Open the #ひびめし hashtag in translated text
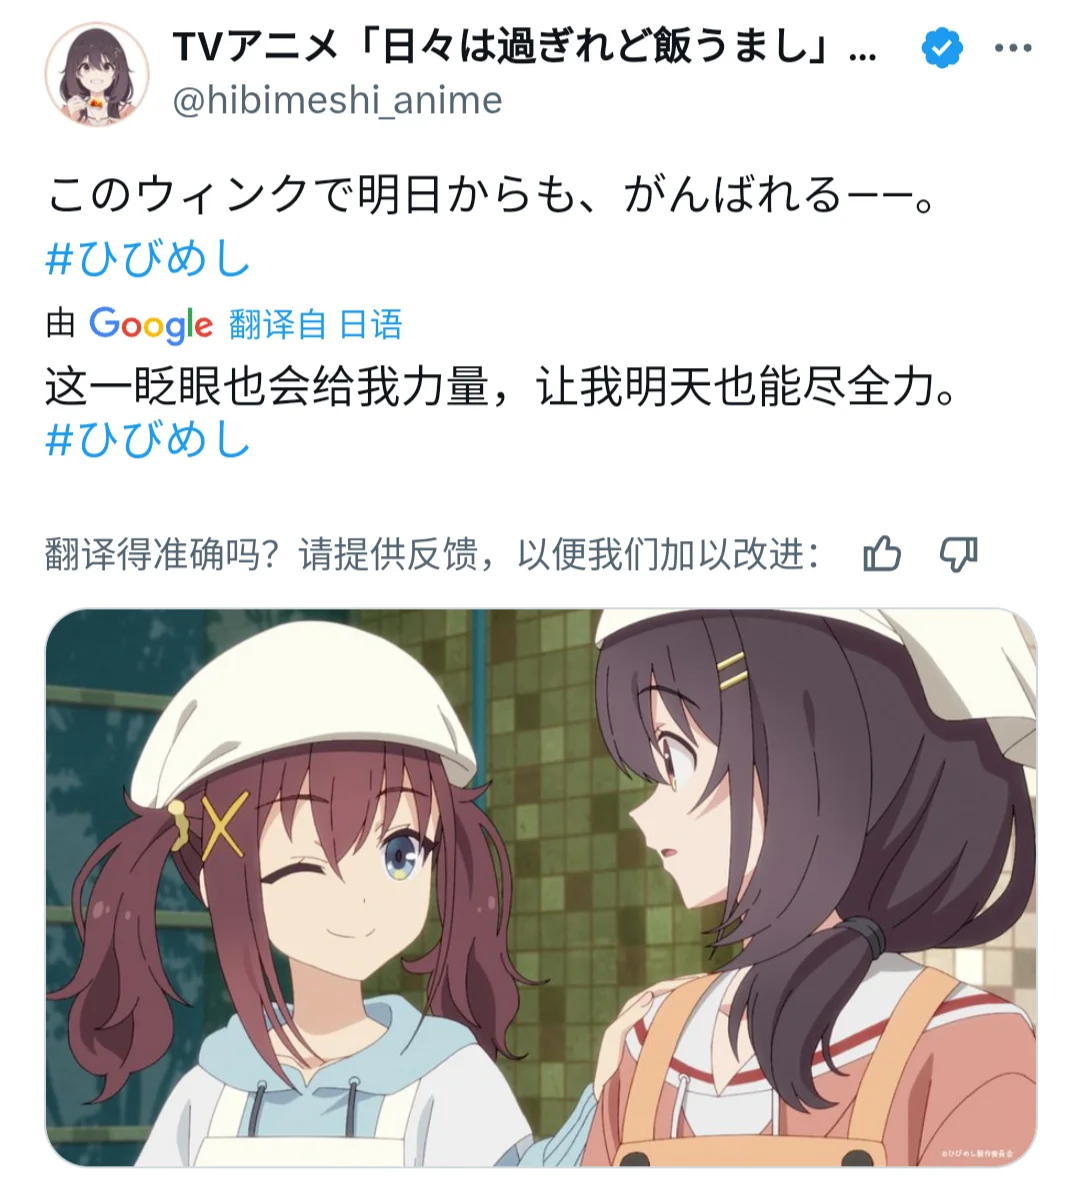The width and height of the screenshot is (1080, 1198). tap(148, 439)
